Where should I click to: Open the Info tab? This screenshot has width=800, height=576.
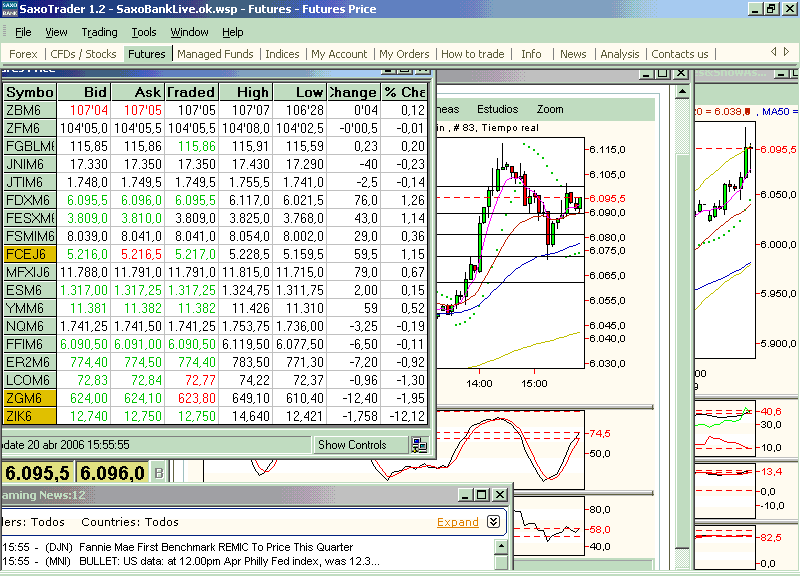click(531, 54)
